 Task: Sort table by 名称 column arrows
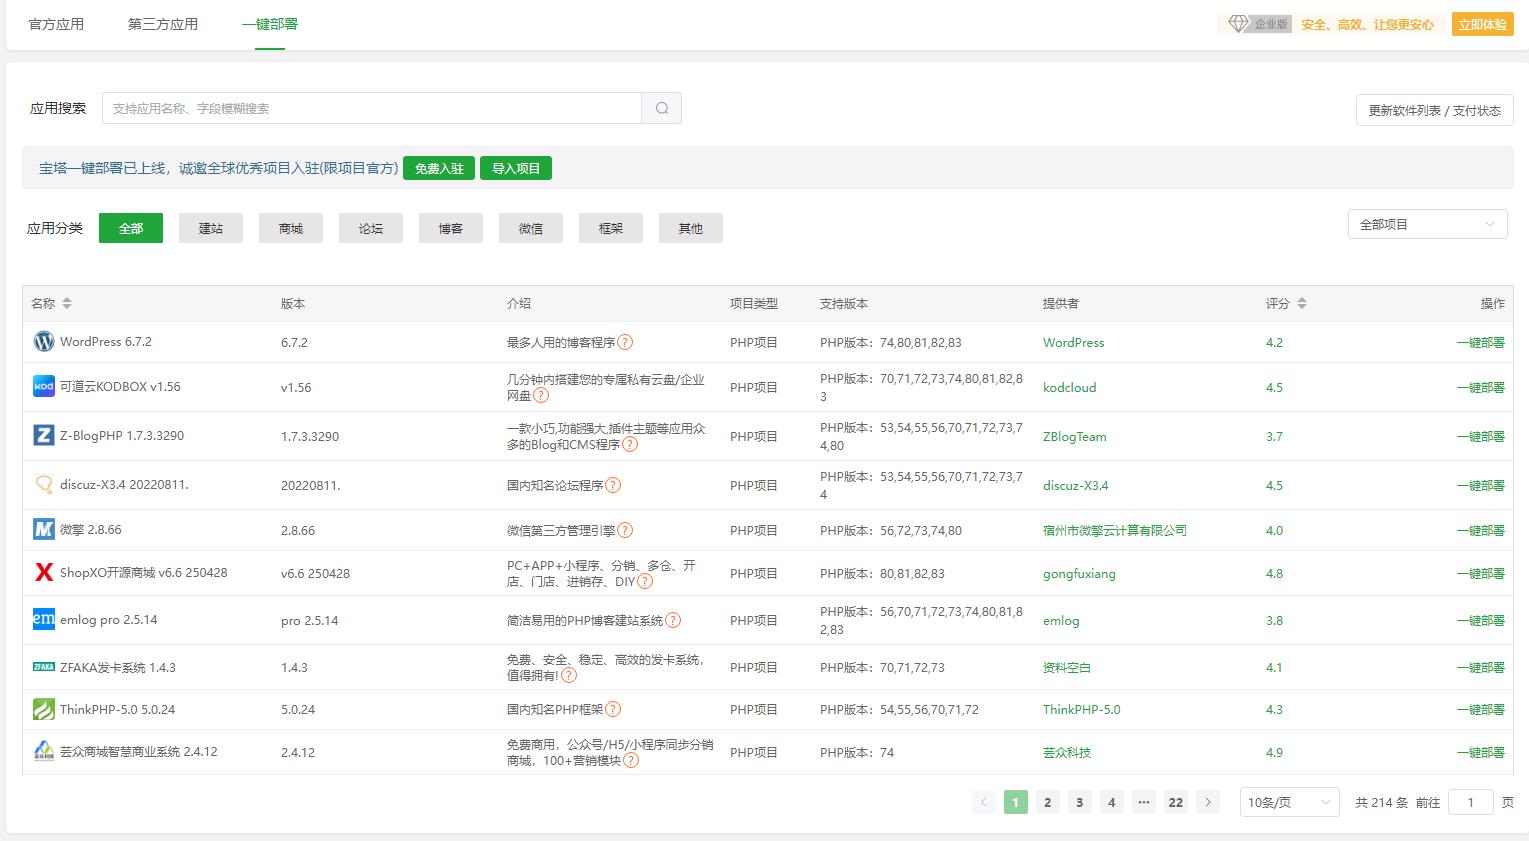(x=67, y=303)
